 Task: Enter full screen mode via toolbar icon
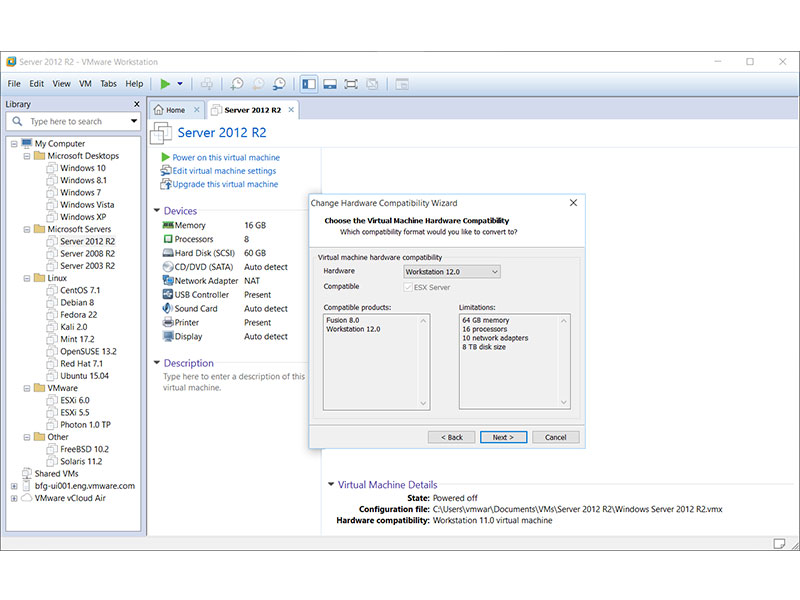pos(351,84)
